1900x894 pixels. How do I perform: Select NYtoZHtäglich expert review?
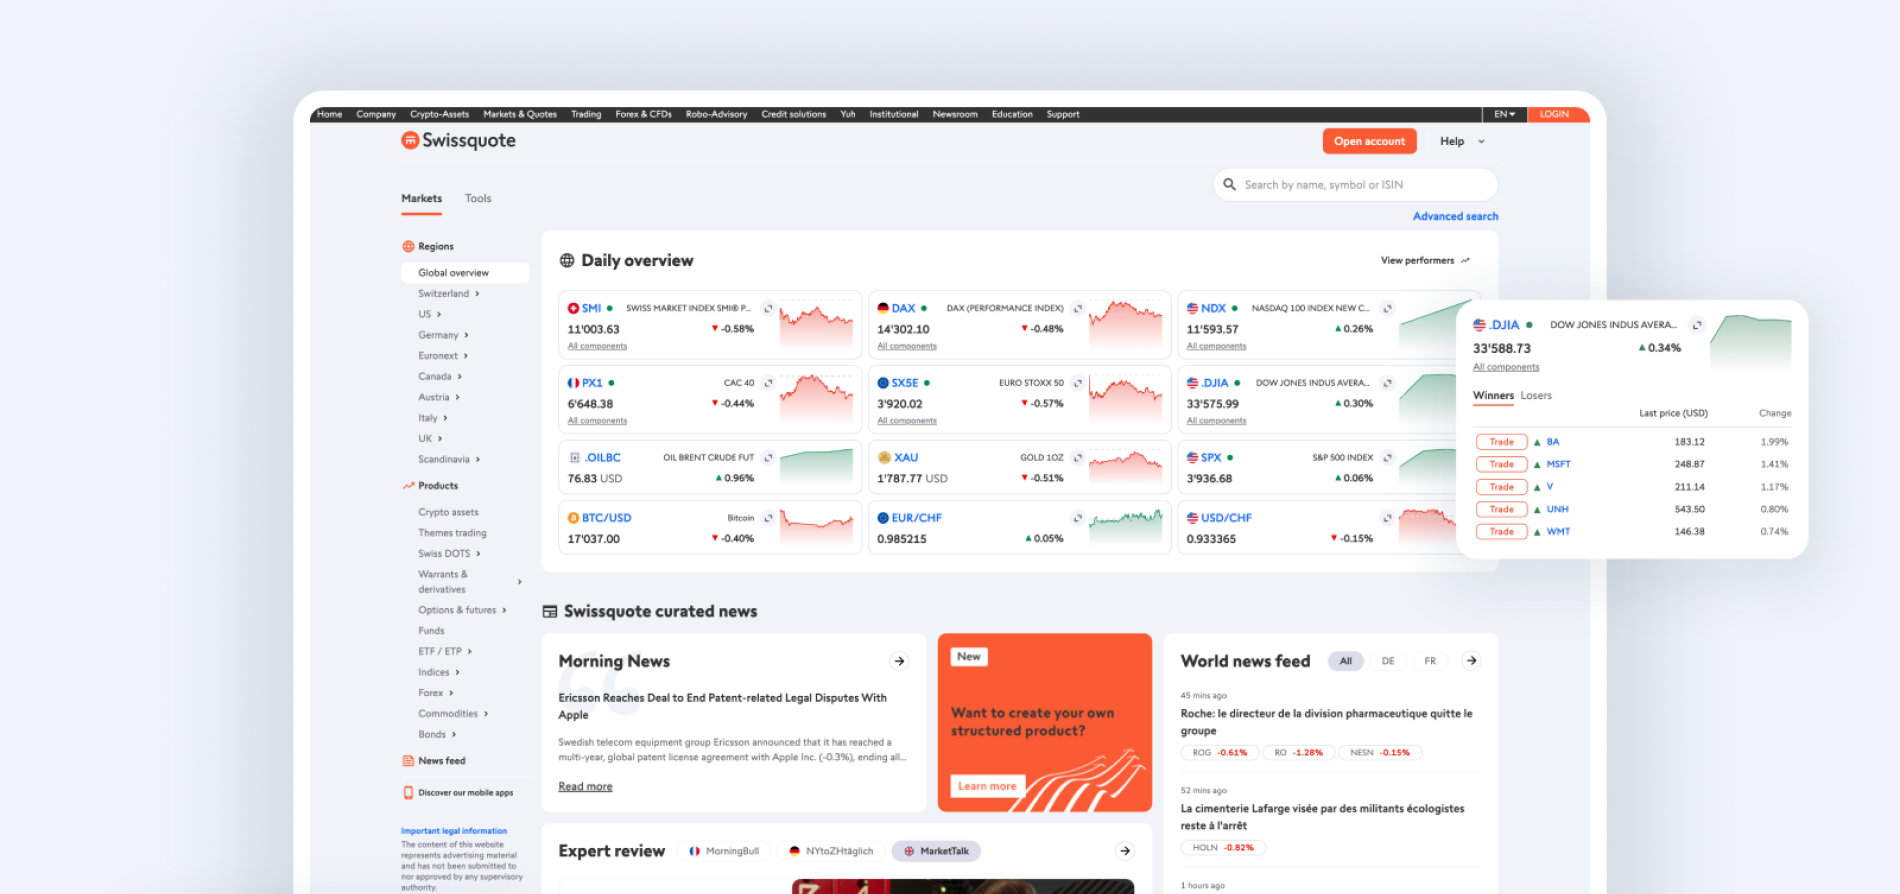pos(831,851)
